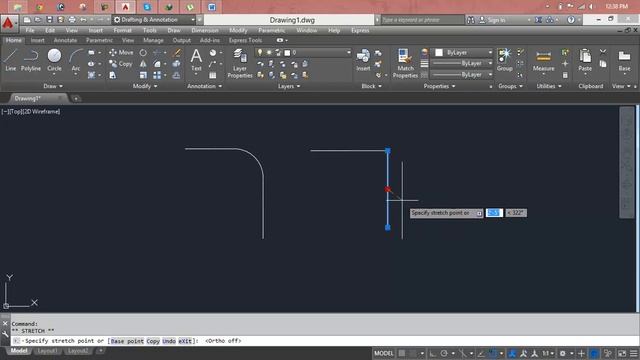This screenshot has width=640, height=360.
Task: Click the Customization menu icon in status bar
Action: pos(634,353)
